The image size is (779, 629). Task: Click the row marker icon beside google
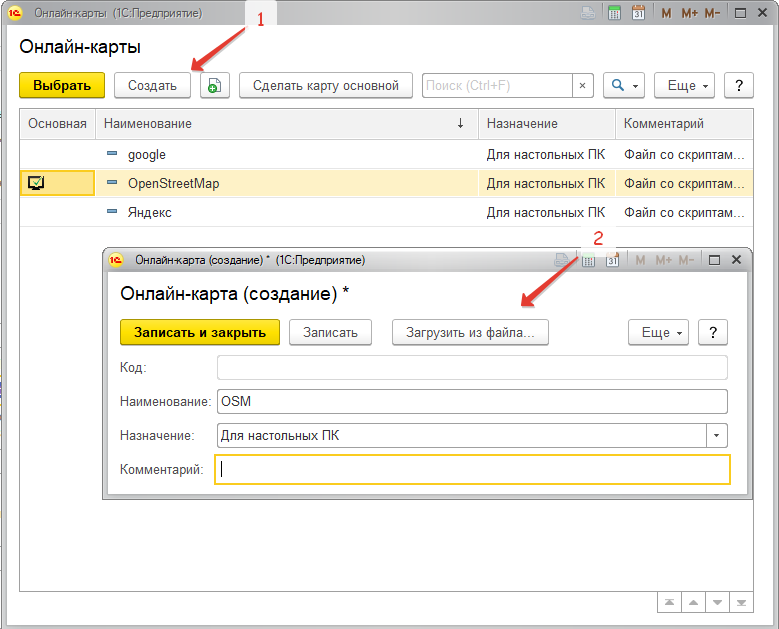tap(112, 154)
